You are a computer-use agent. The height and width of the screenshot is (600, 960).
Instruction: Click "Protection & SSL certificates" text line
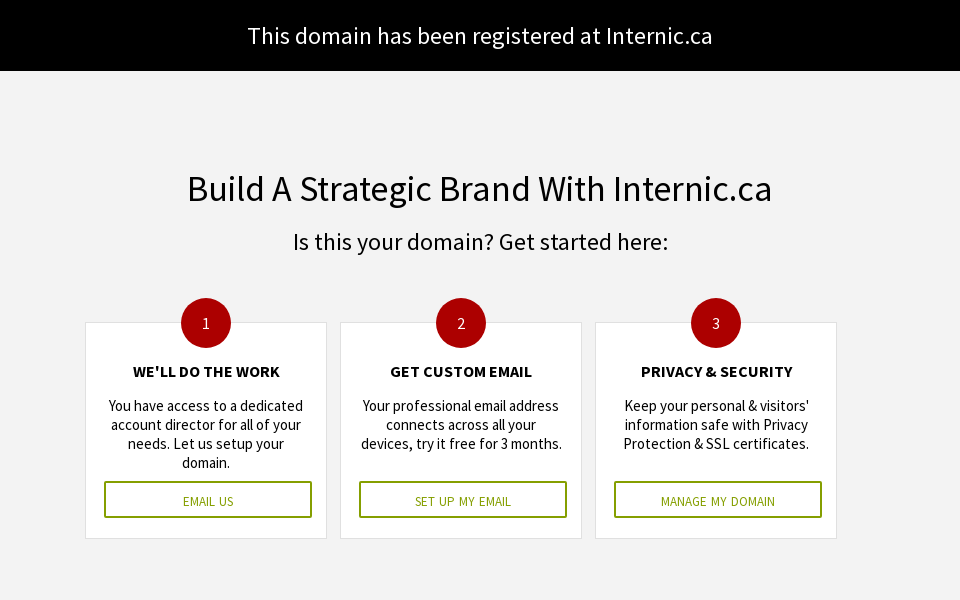(716, 444)
